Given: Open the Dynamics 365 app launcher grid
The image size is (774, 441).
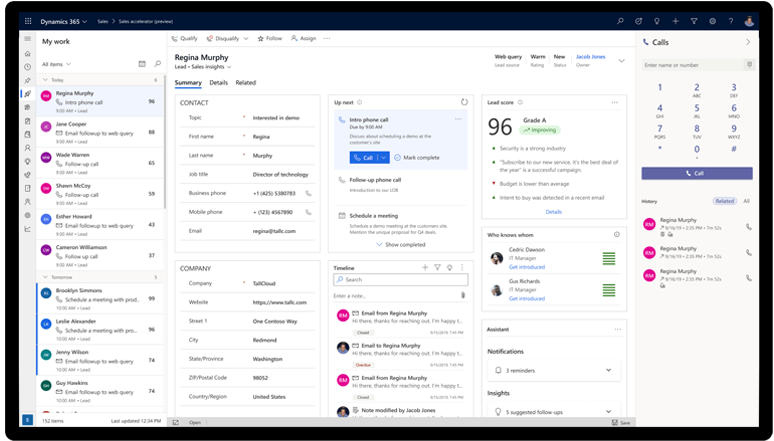Looking at the screenshot, I should coord(27,20).
